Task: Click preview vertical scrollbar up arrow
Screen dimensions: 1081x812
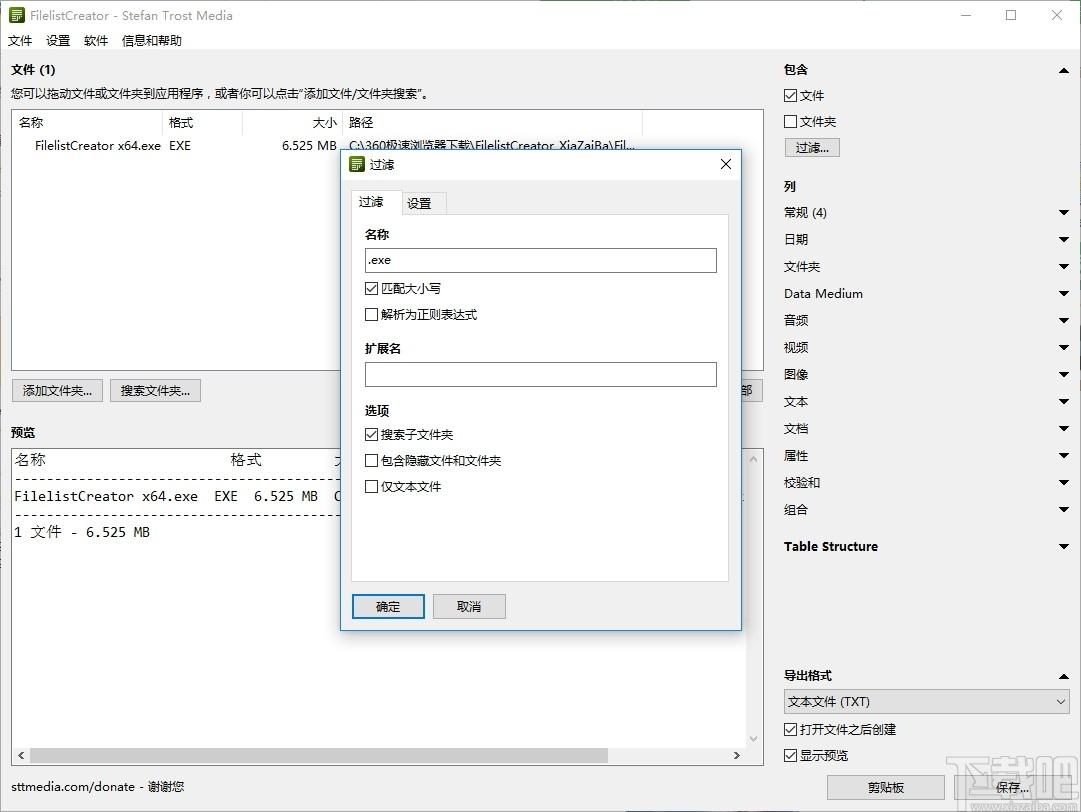Action: 753,458
